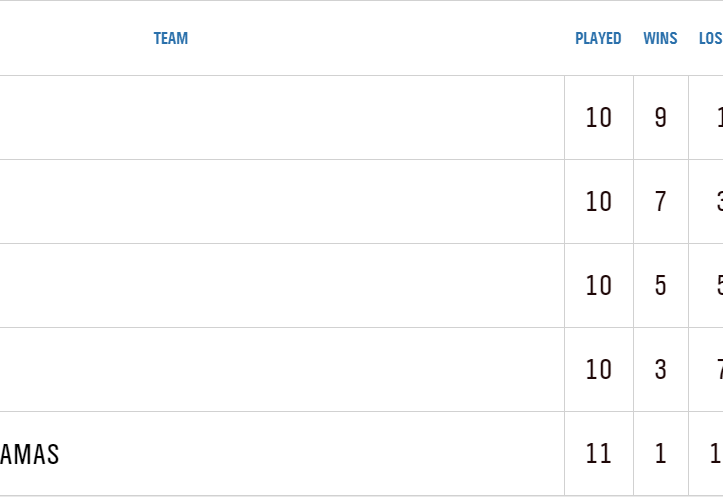The width and height of the screenshot is (723, 497).
Task: Click the wins cell showing 5
Action: coord(660,285)
